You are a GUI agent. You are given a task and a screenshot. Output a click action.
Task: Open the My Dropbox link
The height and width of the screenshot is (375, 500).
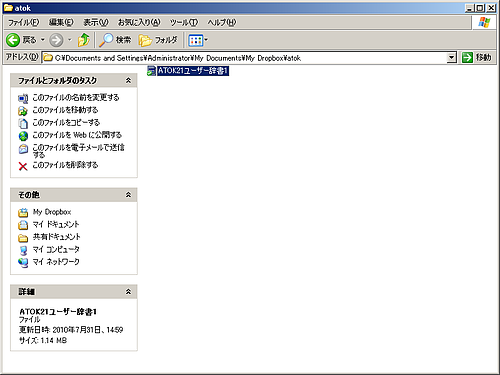click(52, 212)
